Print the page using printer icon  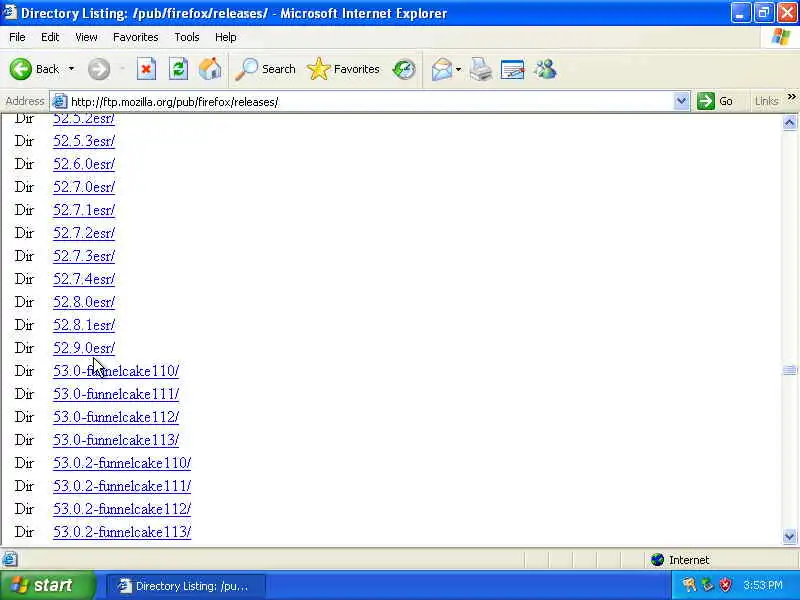coord(481,69)
